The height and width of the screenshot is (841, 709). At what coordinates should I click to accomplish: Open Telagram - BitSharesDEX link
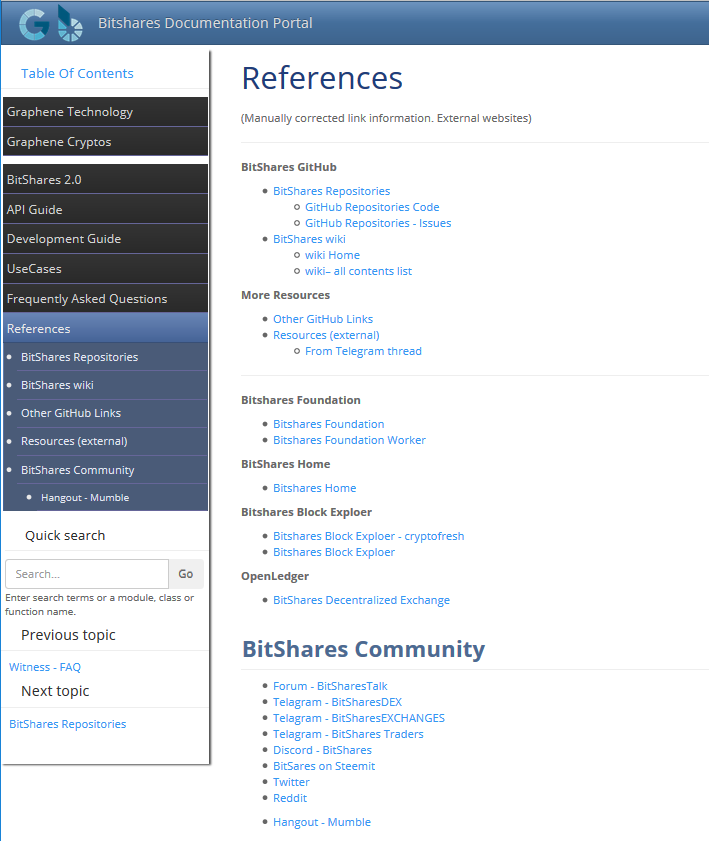point(337,702)
